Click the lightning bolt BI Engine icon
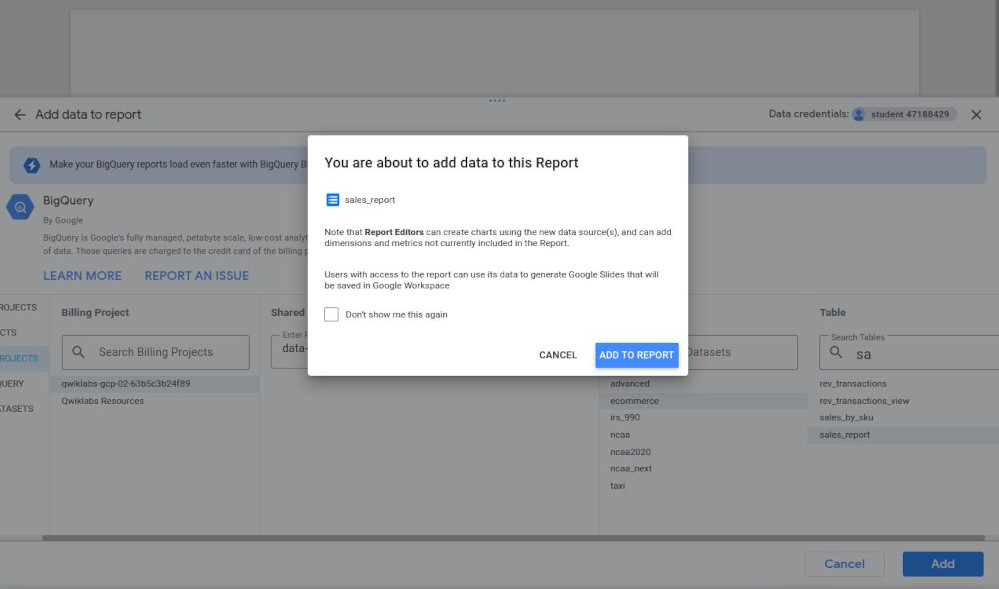Screen dimensions: 999x589 point(32,165)
